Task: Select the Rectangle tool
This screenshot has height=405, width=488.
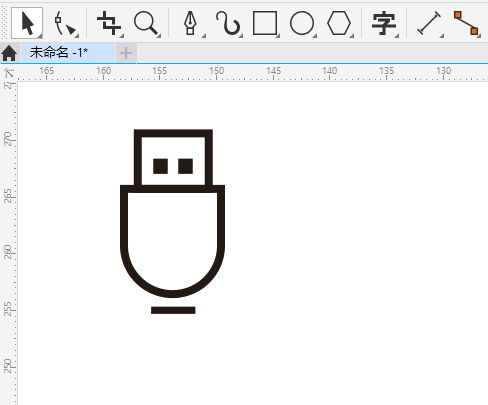Action: [265, 23]
